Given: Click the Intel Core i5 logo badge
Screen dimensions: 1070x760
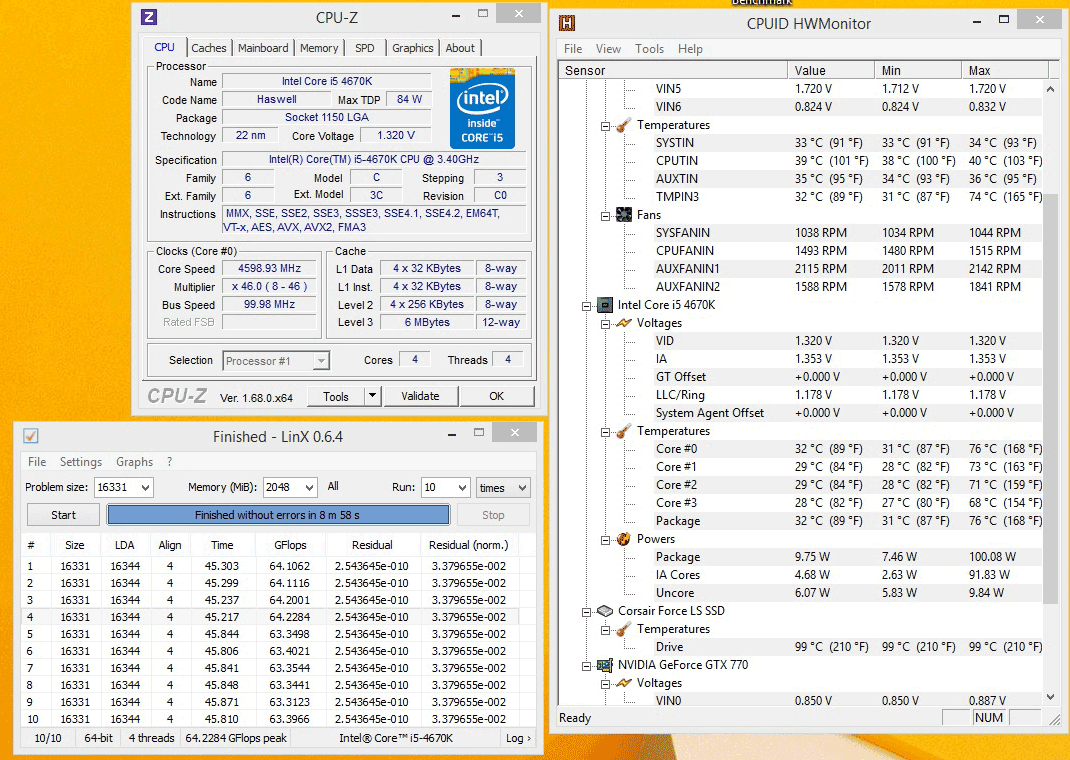Looking at the screenshot, I should click(482, 108).
